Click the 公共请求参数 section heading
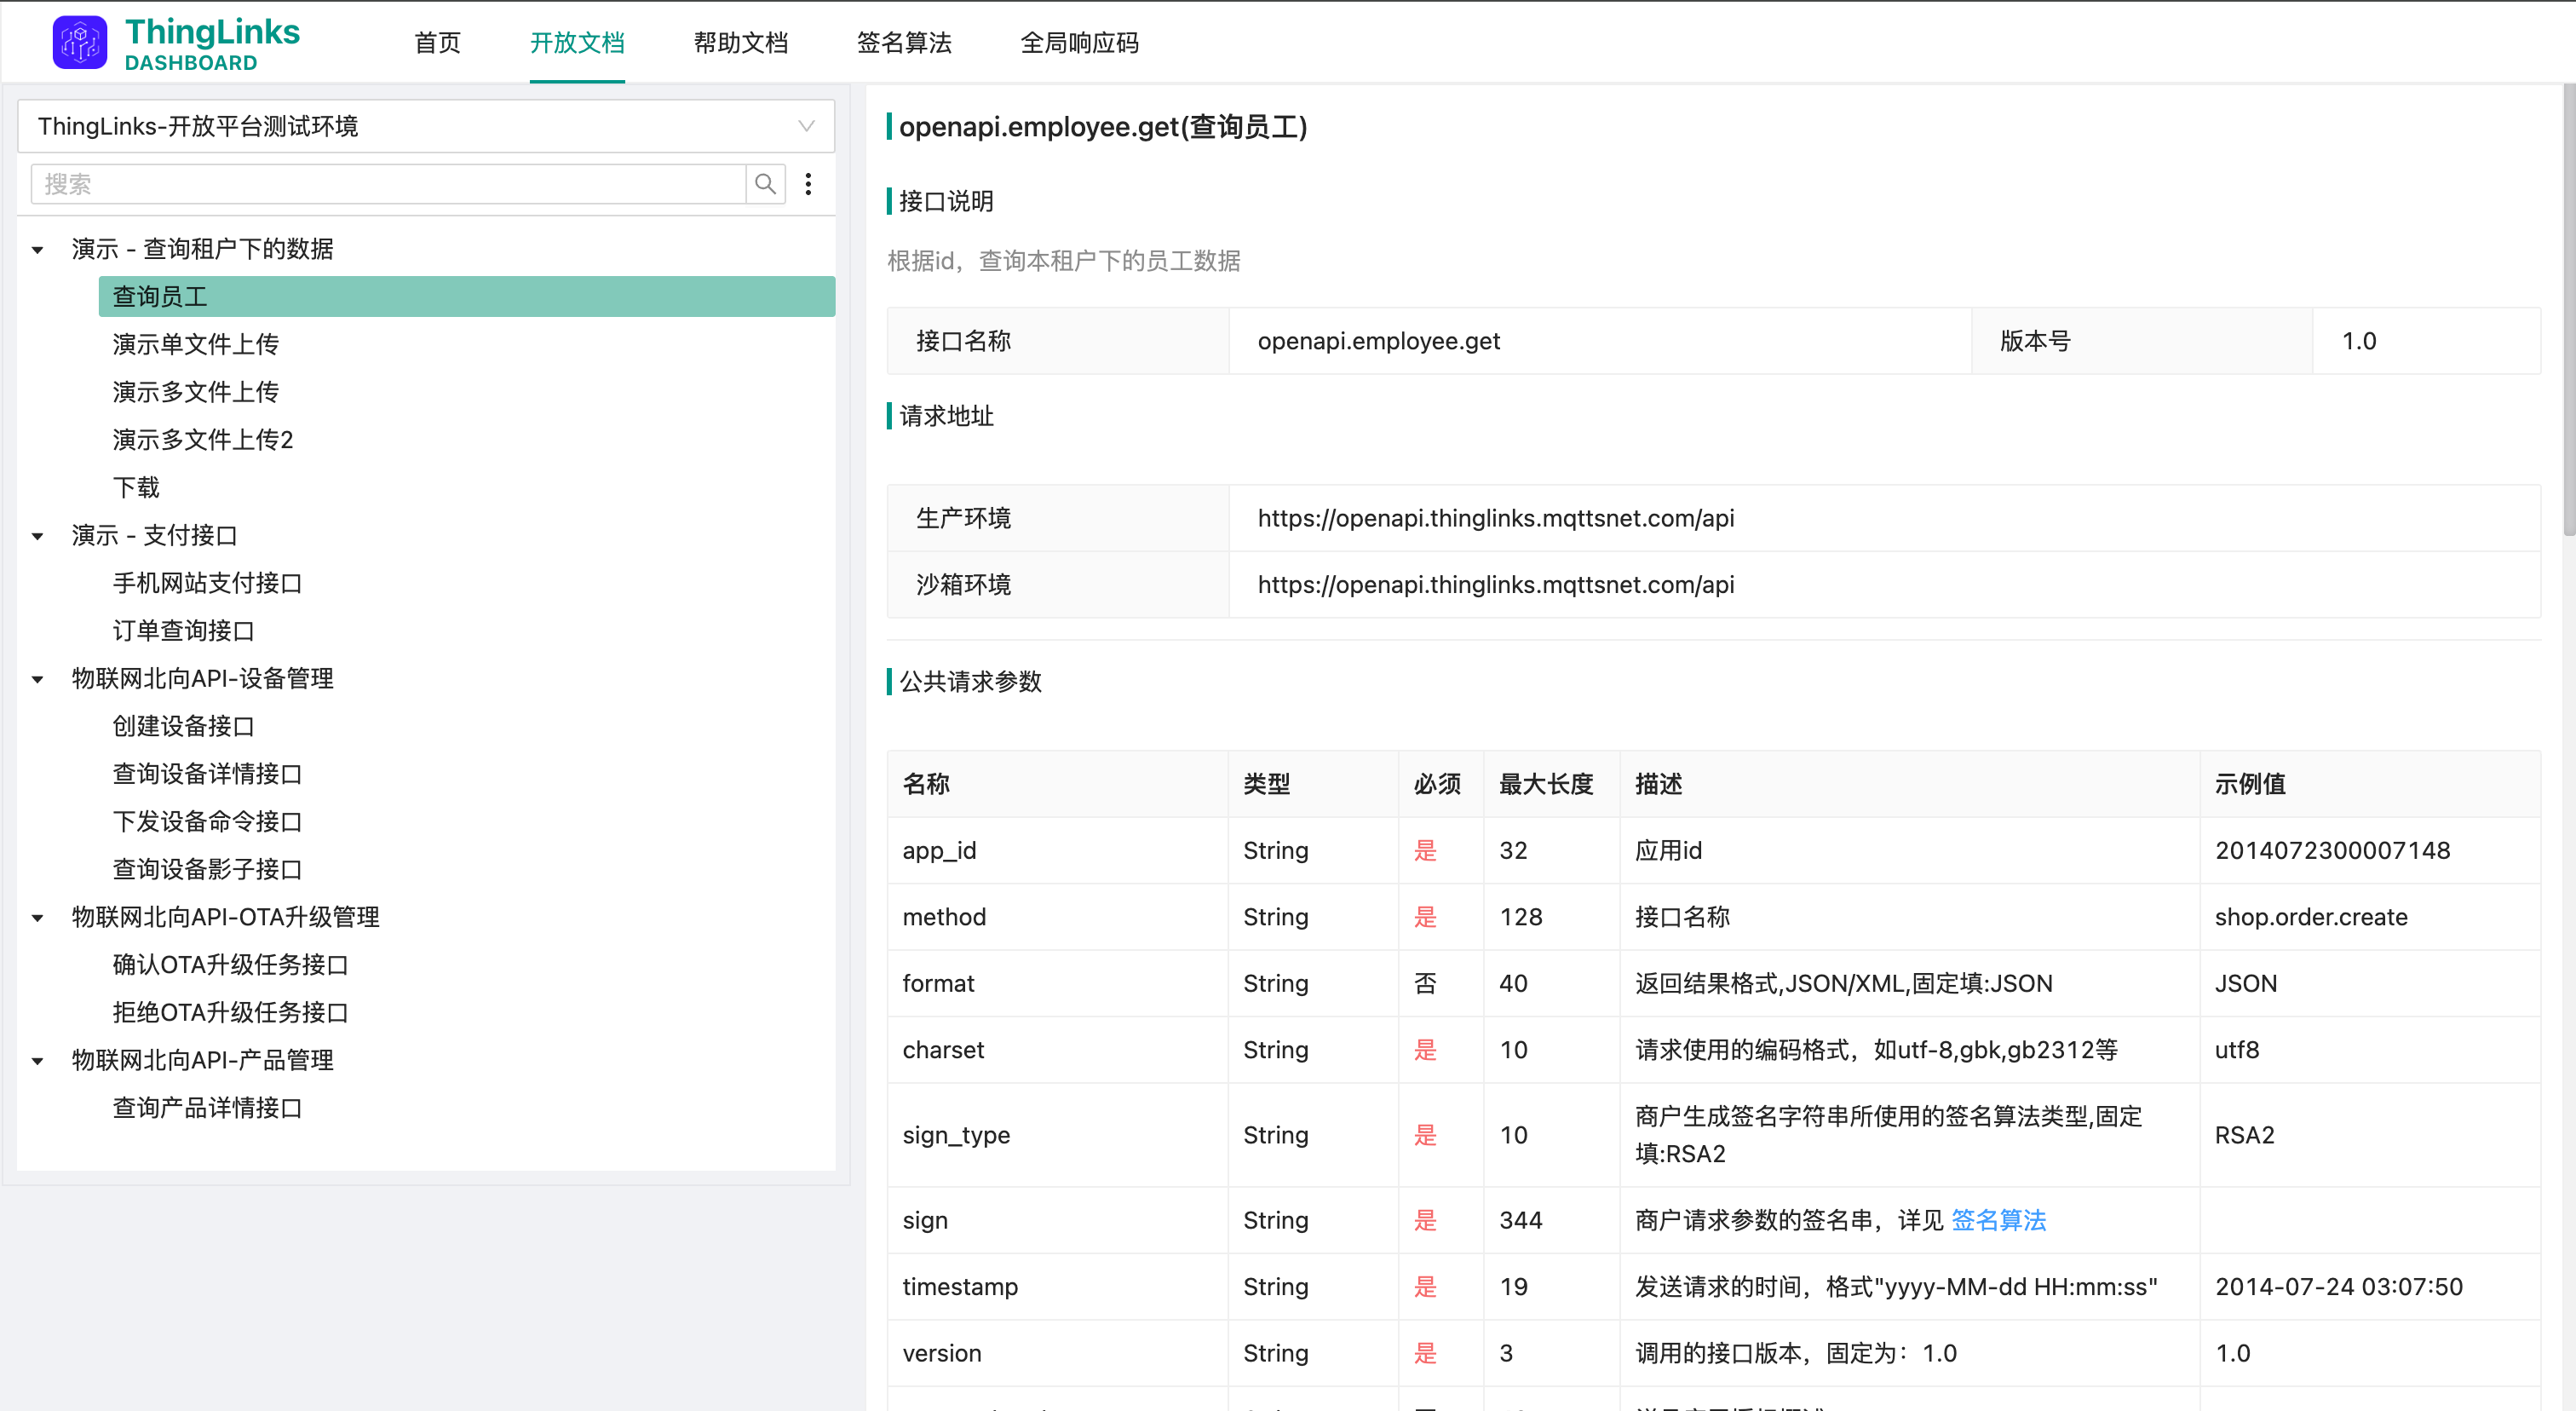This screenshot has height=1411, width=2576. 970,682
